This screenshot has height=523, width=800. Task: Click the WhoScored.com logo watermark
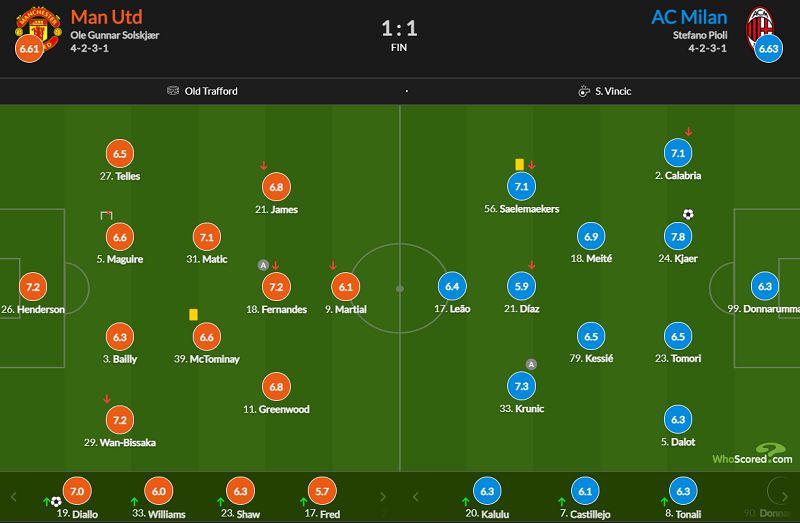(752, 454)
